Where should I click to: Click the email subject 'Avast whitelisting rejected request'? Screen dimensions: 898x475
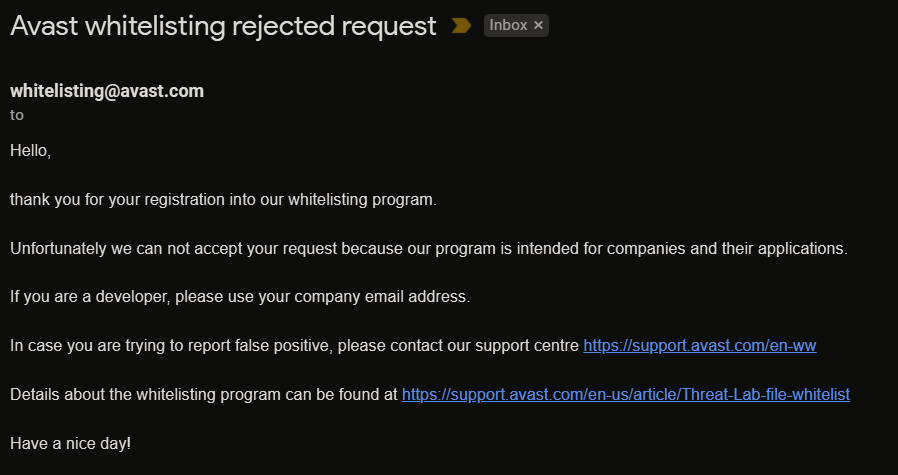coord(223,26)
